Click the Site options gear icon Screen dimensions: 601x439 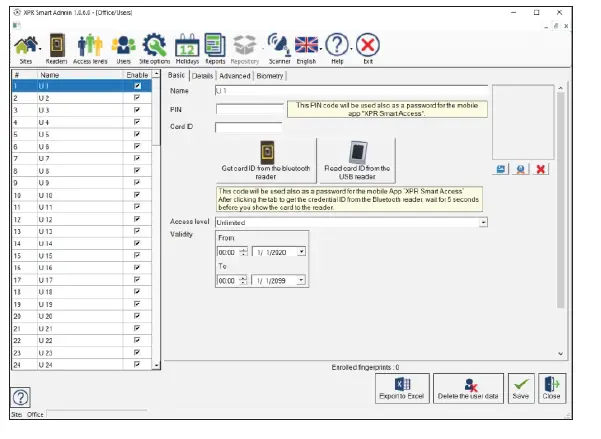point(154,47)
